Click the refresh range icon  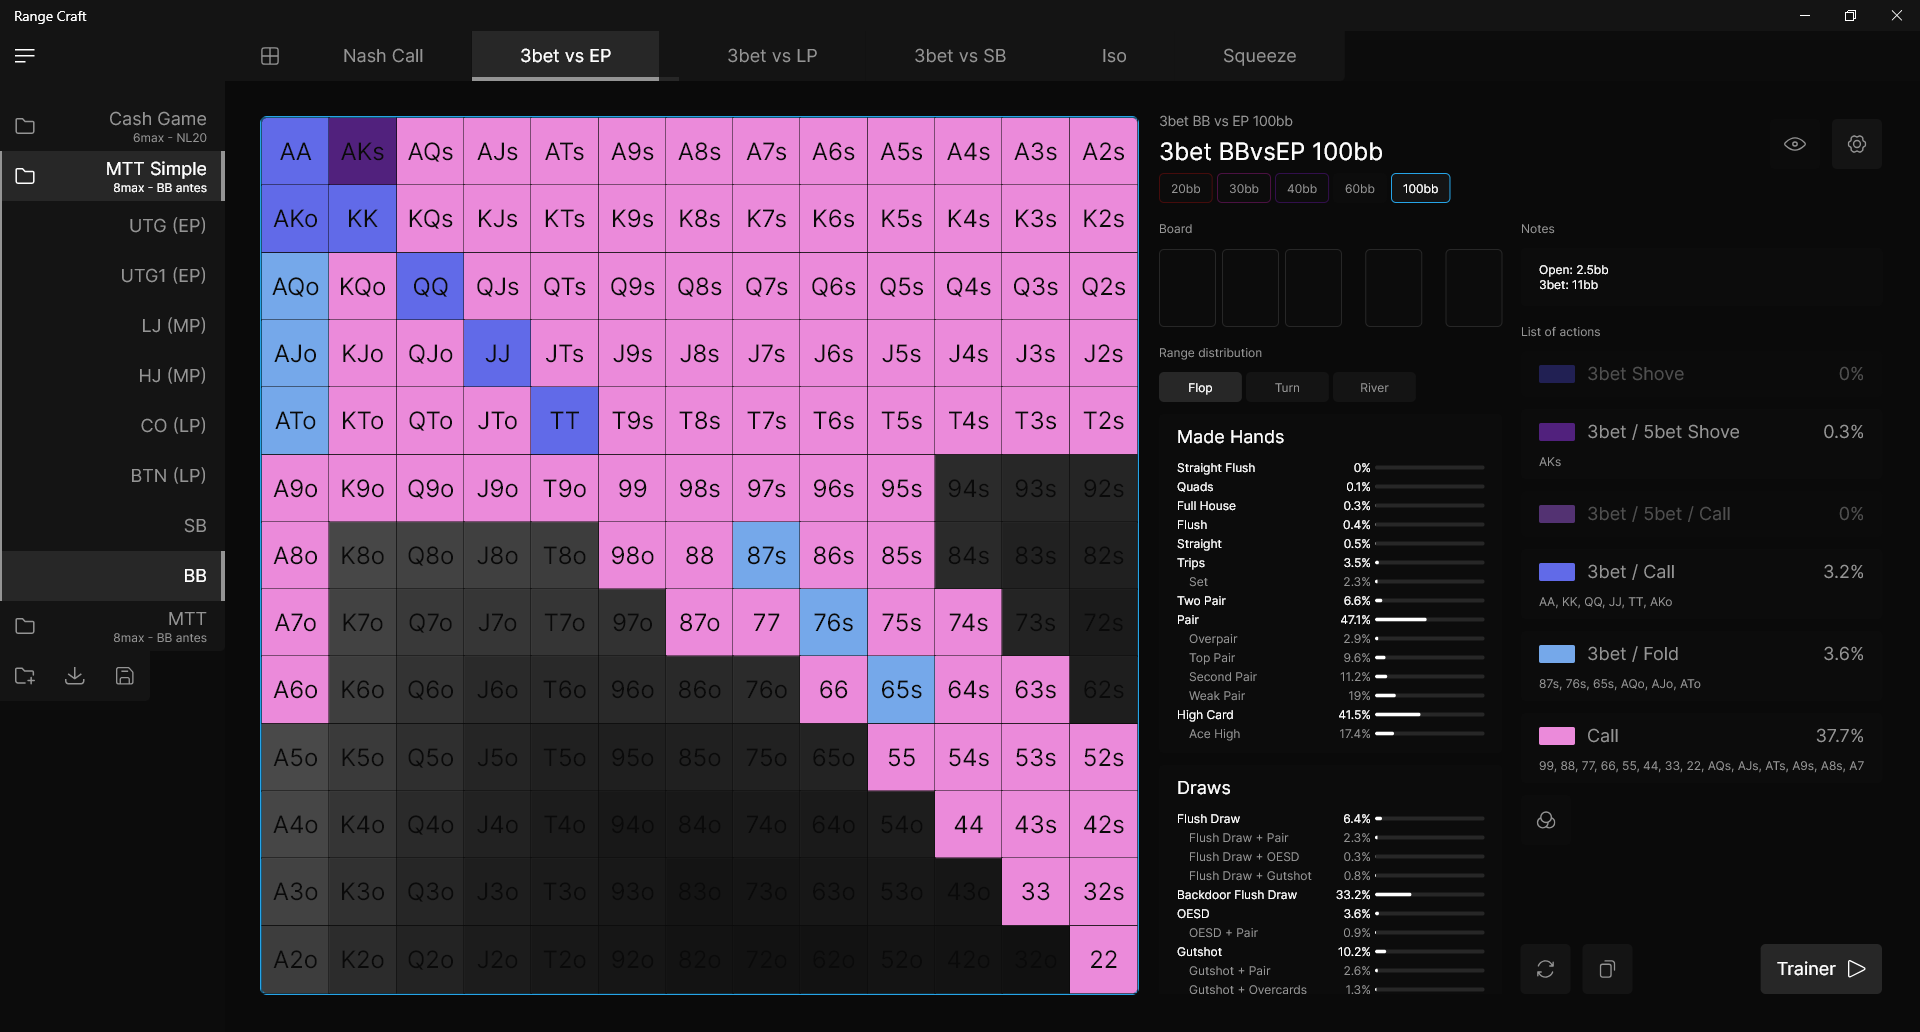coord(1545,969)
